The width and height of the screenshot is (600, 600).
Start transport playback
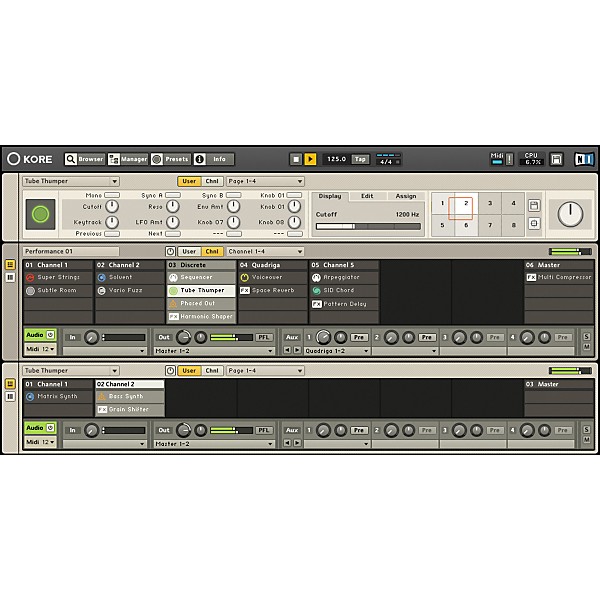[x=310, y=159]
